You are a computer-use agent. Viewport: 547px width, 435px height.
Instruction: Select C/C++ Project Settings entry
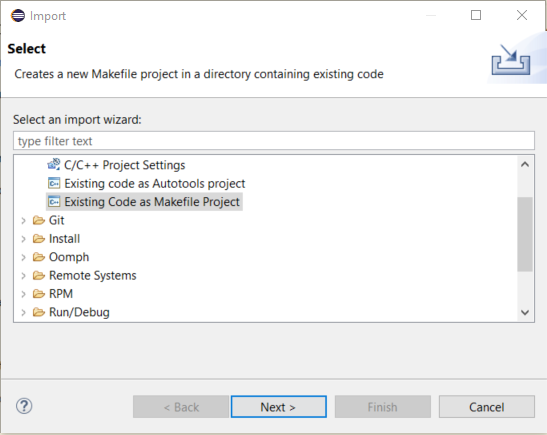click(125, 165)
